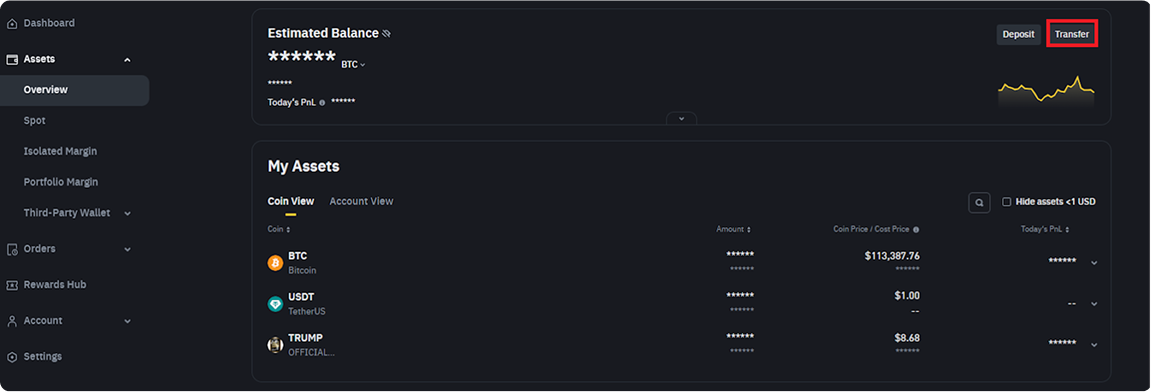
Task: Open the Spot assets page
Action: point(35,120)
